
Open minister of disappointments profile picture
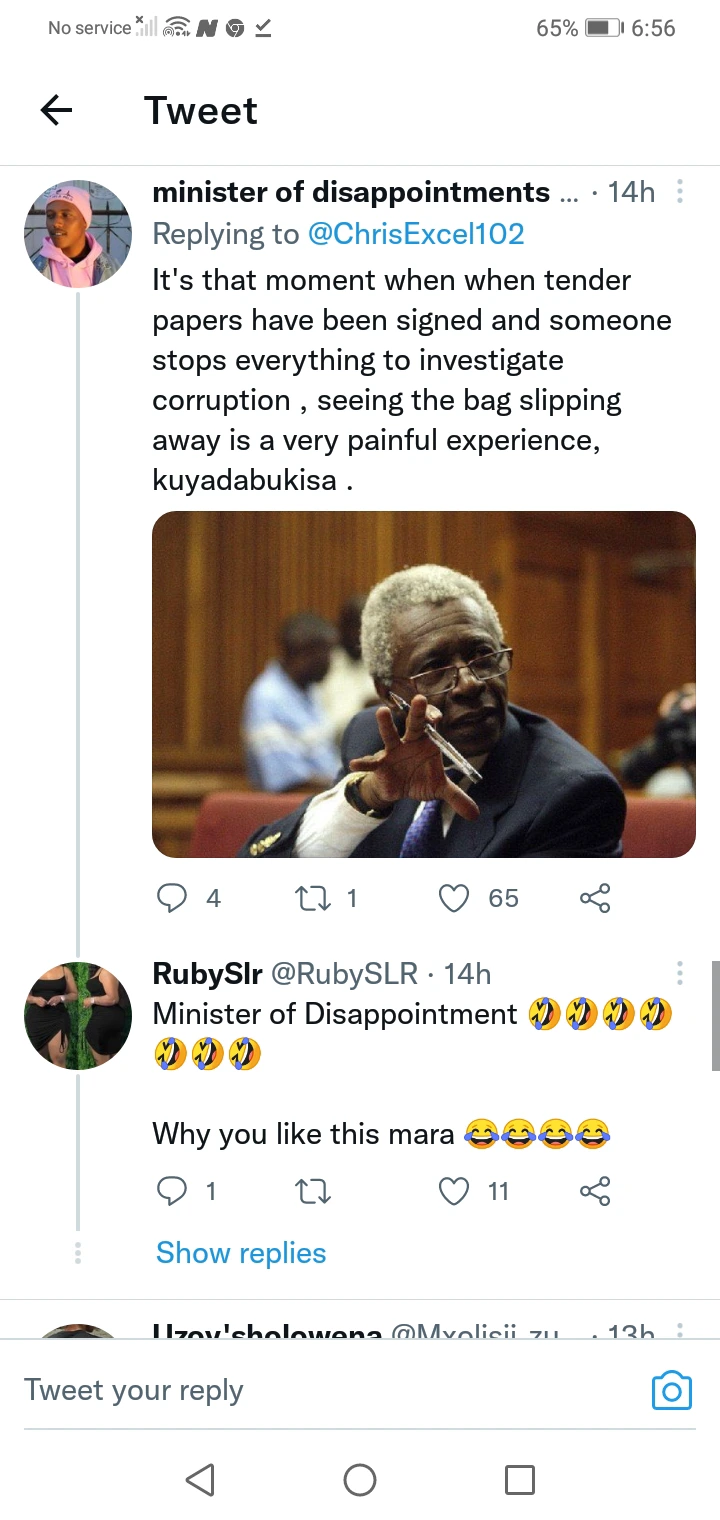78,234
